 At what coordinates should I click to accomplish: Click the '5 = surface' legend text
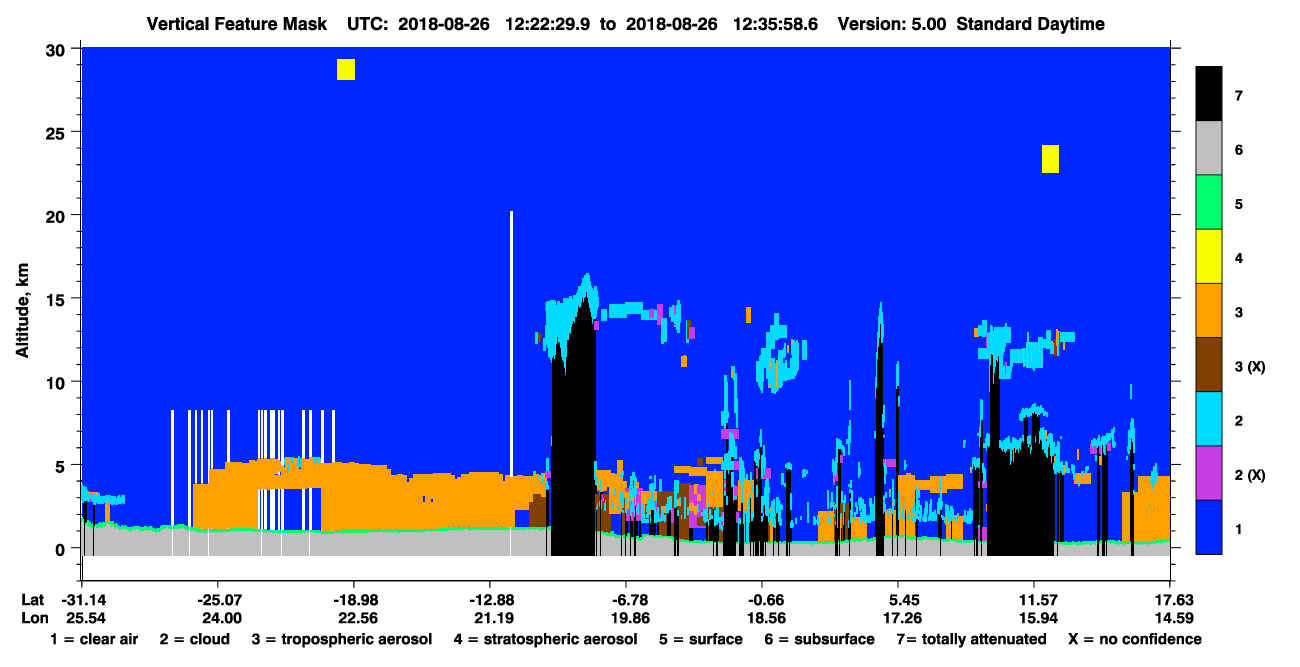pyautogui.click(x=701, y=639)
